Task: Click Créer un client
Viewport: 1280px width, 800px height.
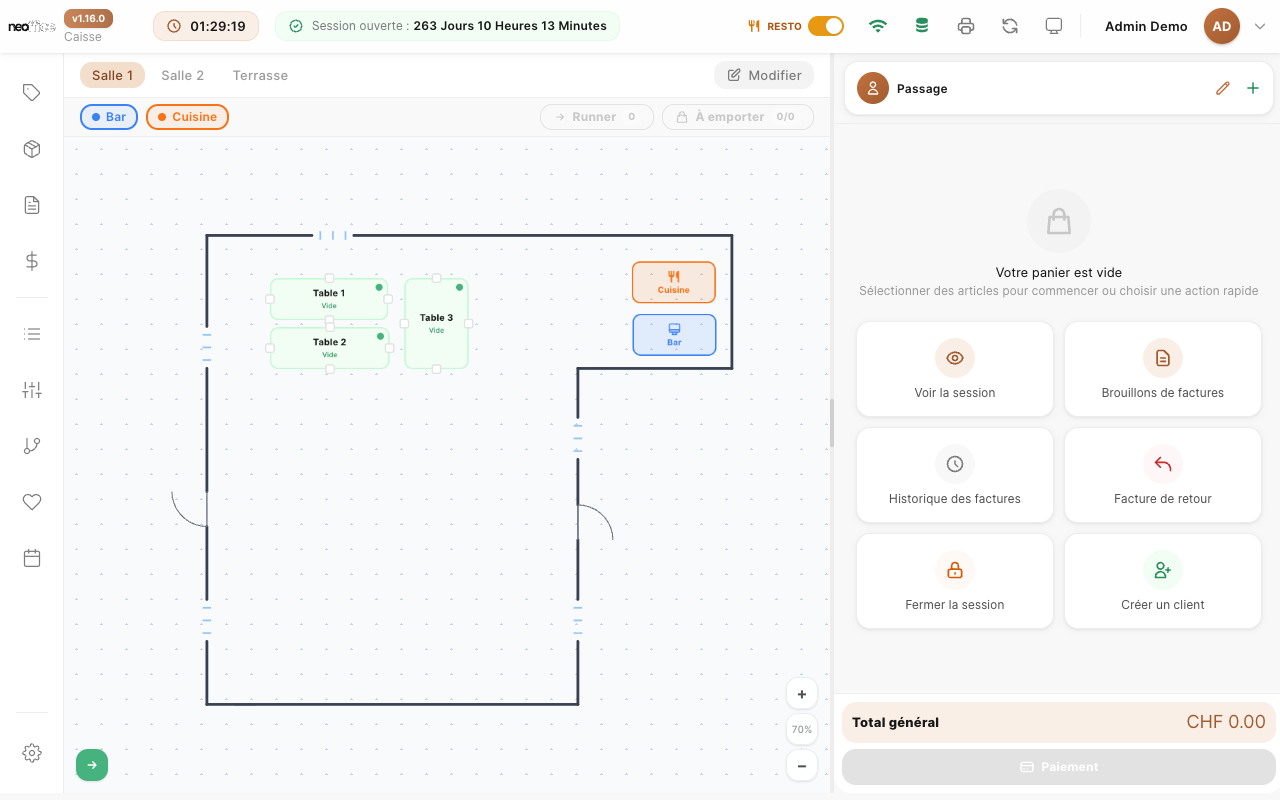Action: 1163,581
